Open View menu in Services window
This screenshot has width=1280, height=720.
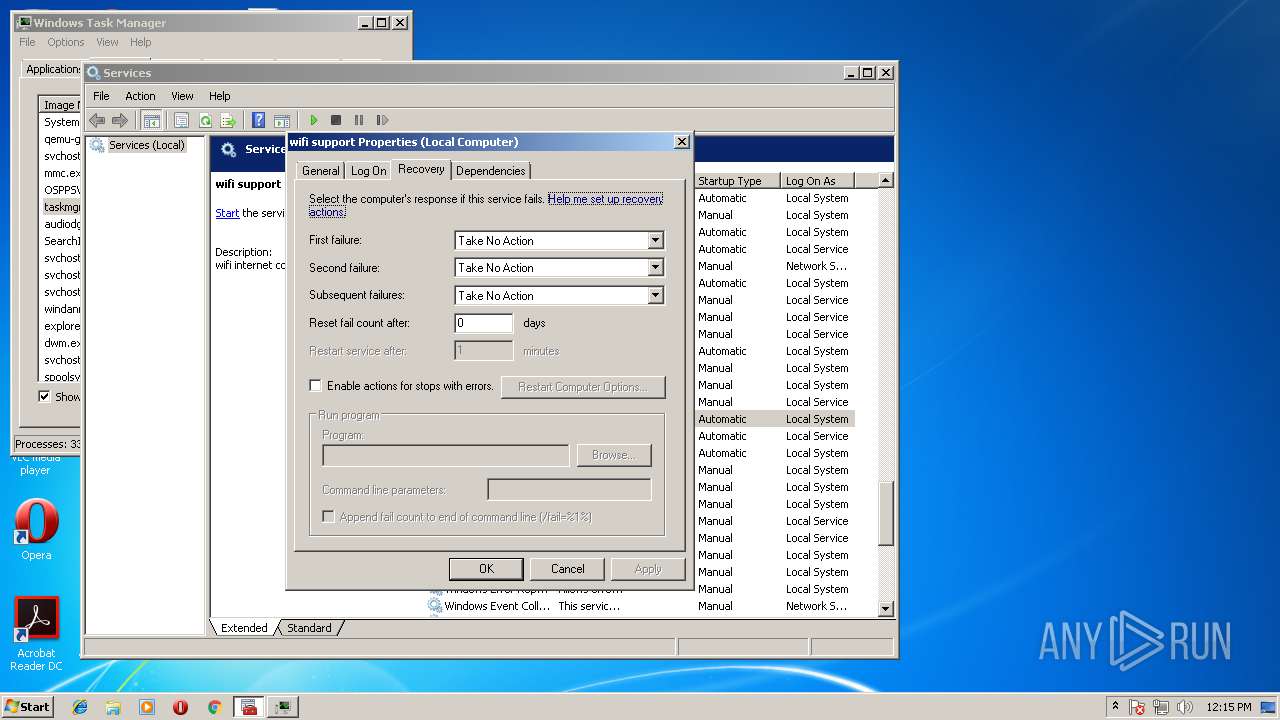click(x=182, y=96)
